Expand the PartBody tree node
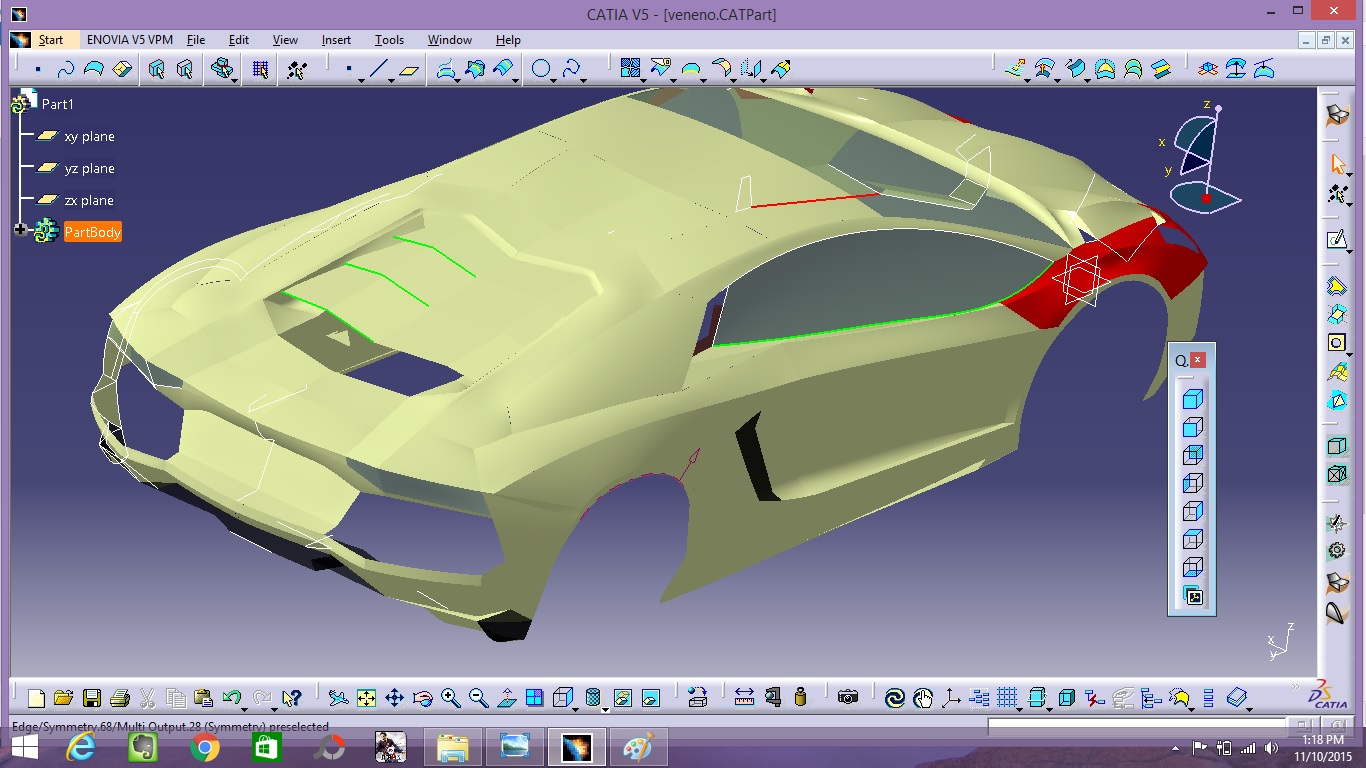 20,231
